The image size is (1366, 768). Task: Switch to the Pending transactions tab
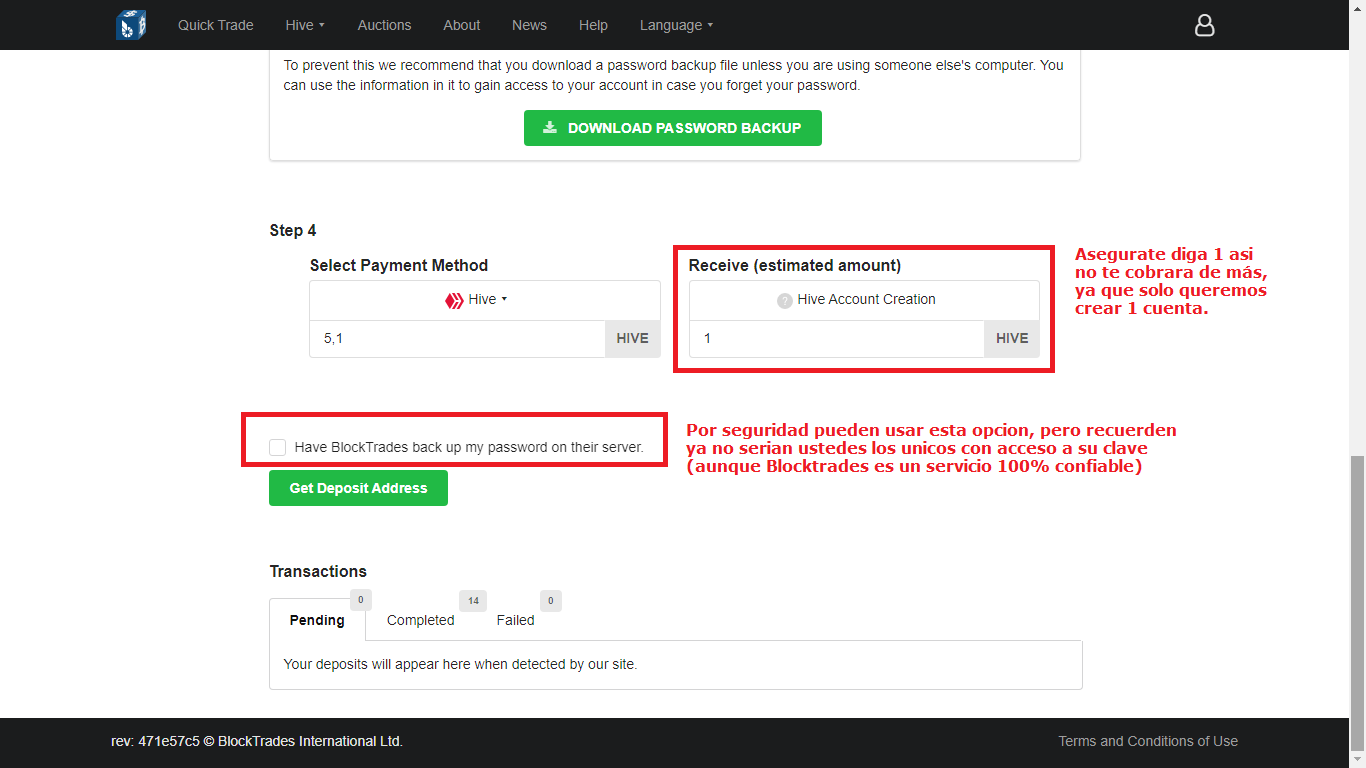317,620
